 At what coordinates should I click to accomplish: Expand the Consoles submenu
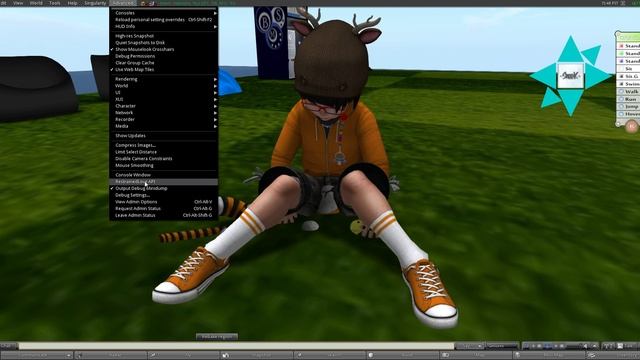(163, 13)
